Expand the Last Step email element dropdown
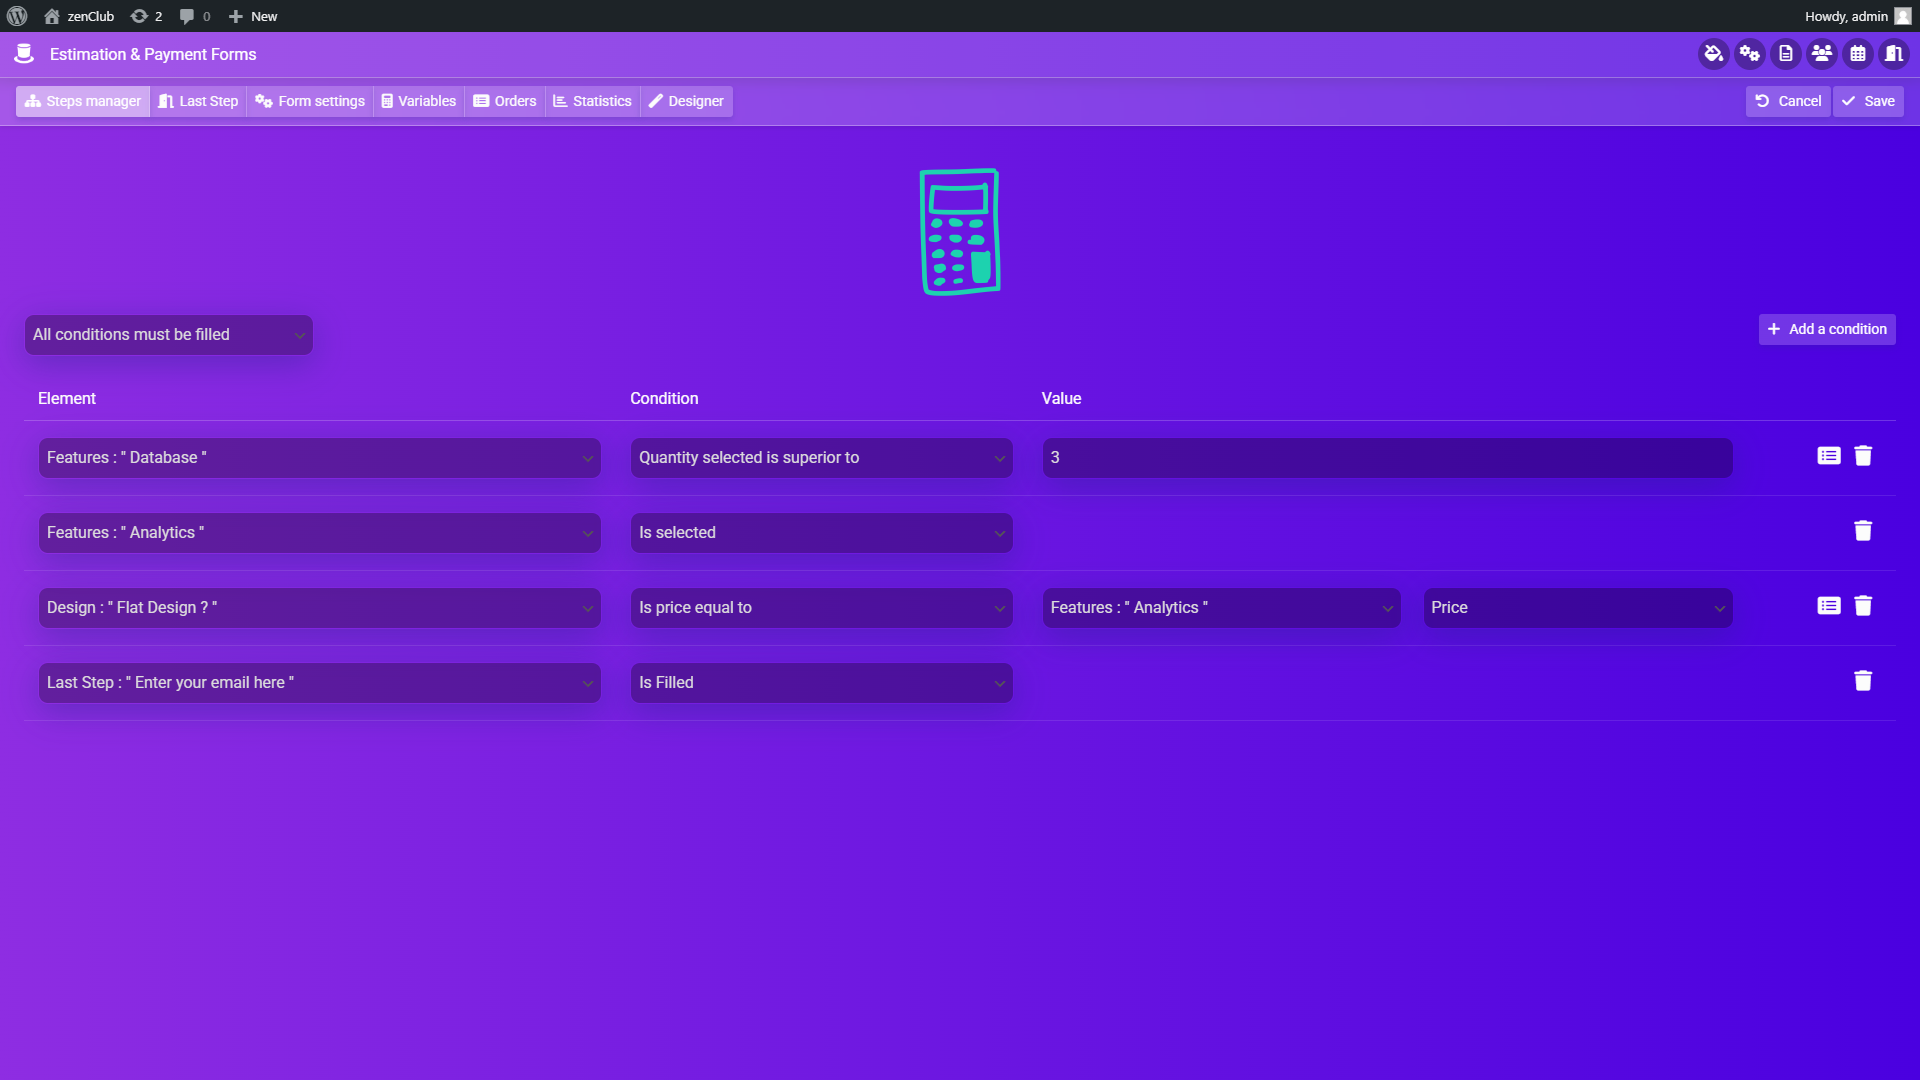The width and height of the screenshot is (1920, 1080). (320, 683)
